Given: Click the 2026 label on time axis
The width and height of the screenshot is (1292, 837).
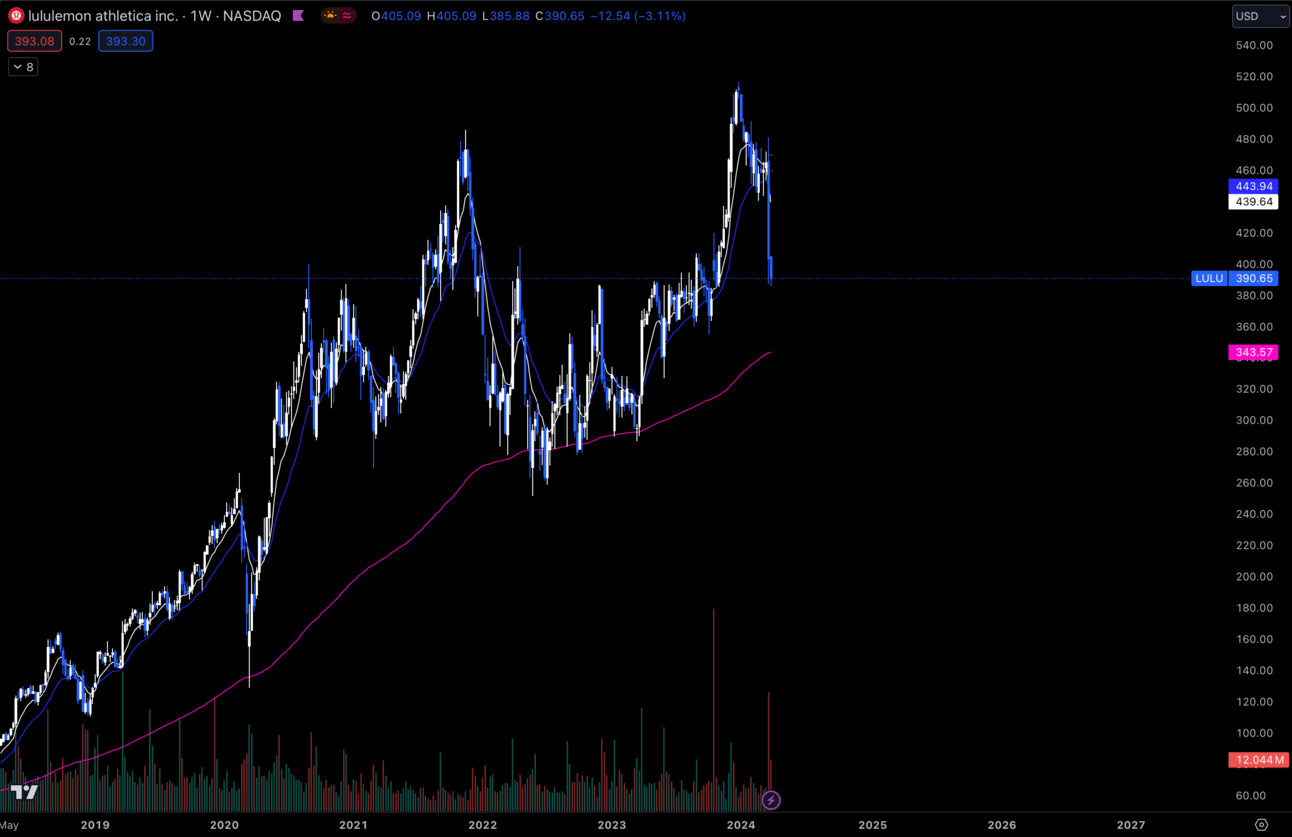Looking at the screenshot, I should click(1001, 825).
